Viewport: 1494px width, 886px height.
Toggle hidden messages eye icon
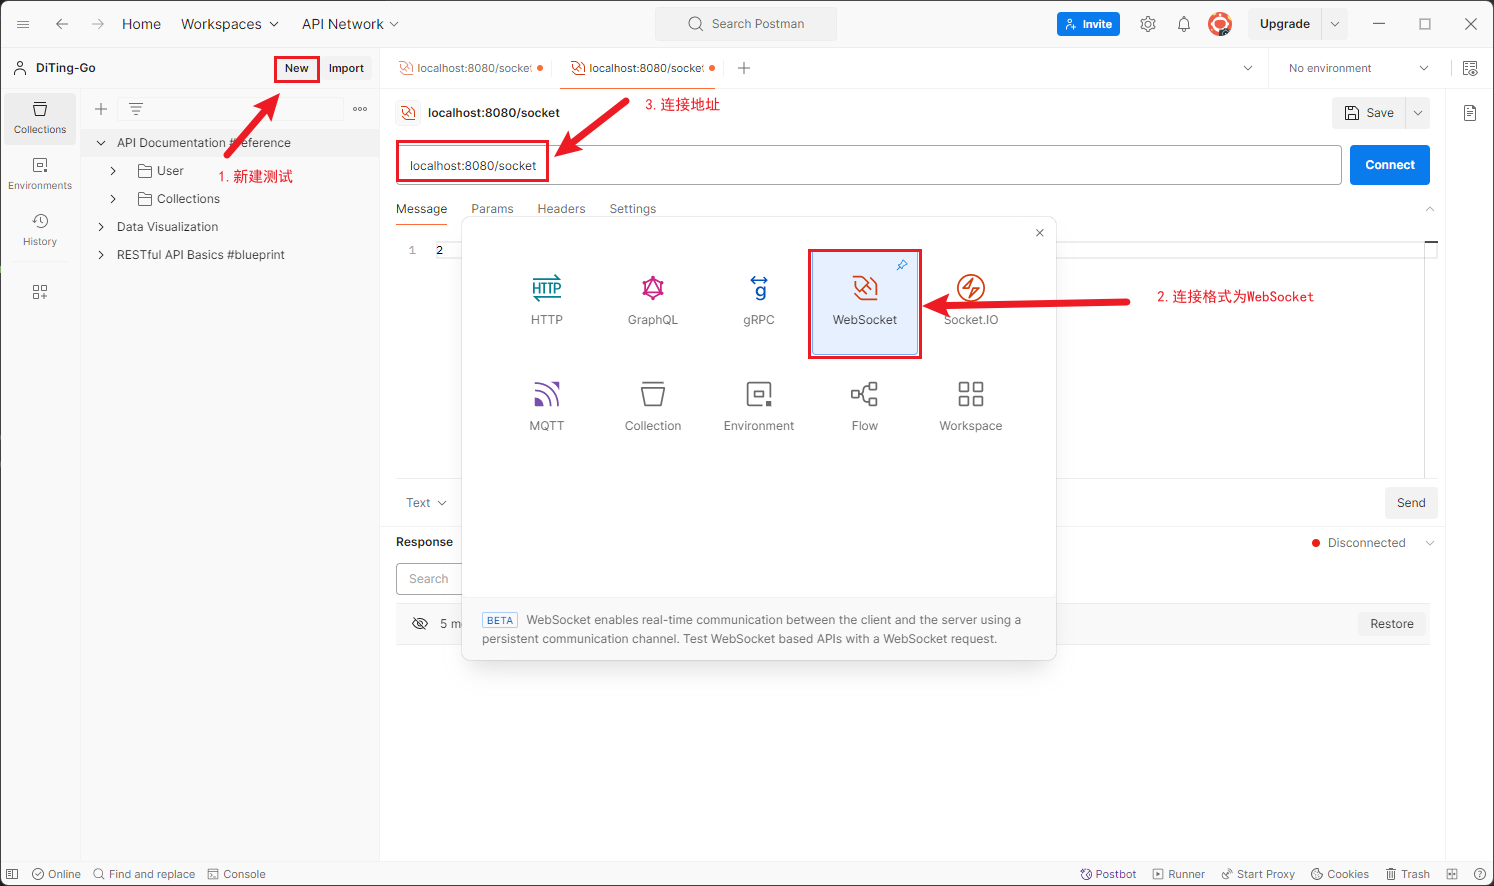420,624
